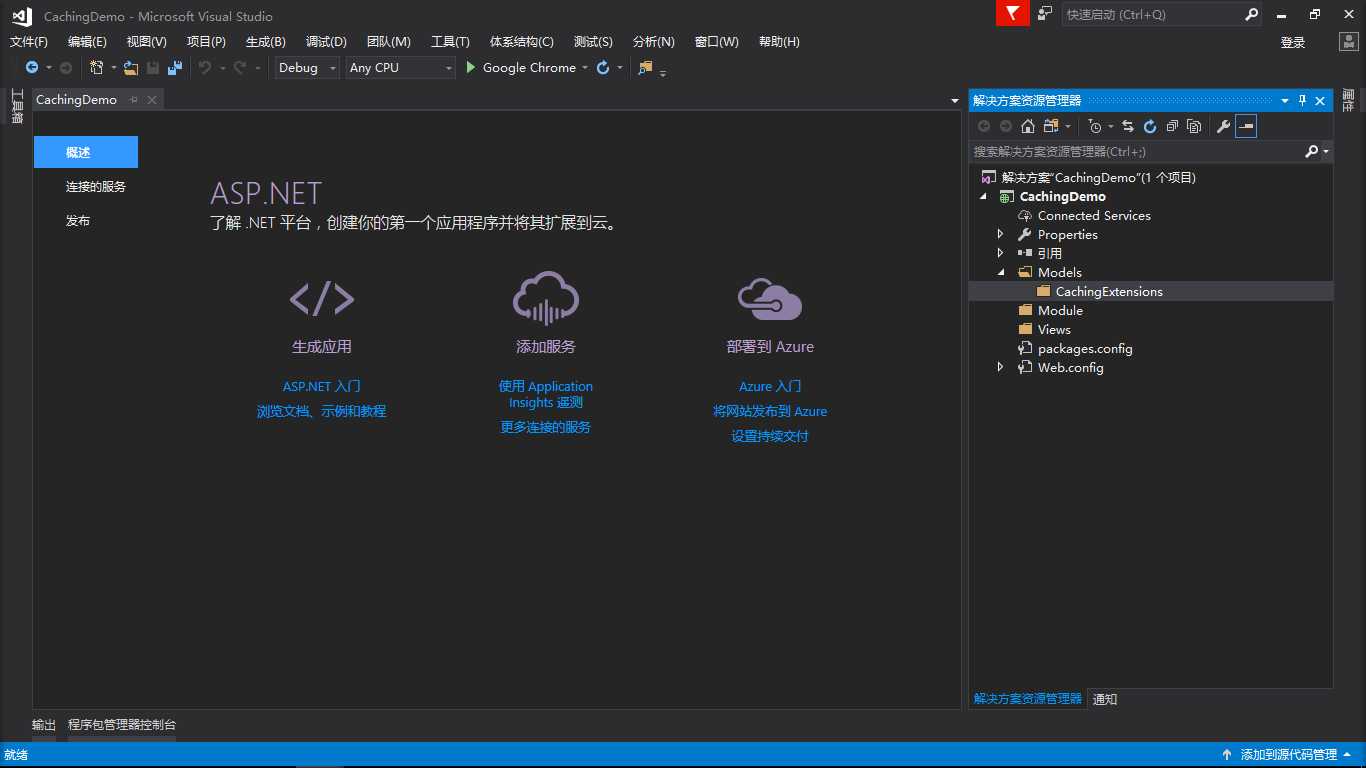The image size is (1366, 768).
Task: Open Google Chrome browser target dropdown arrow
Action: pyautogui.click(x=585, y=68)
